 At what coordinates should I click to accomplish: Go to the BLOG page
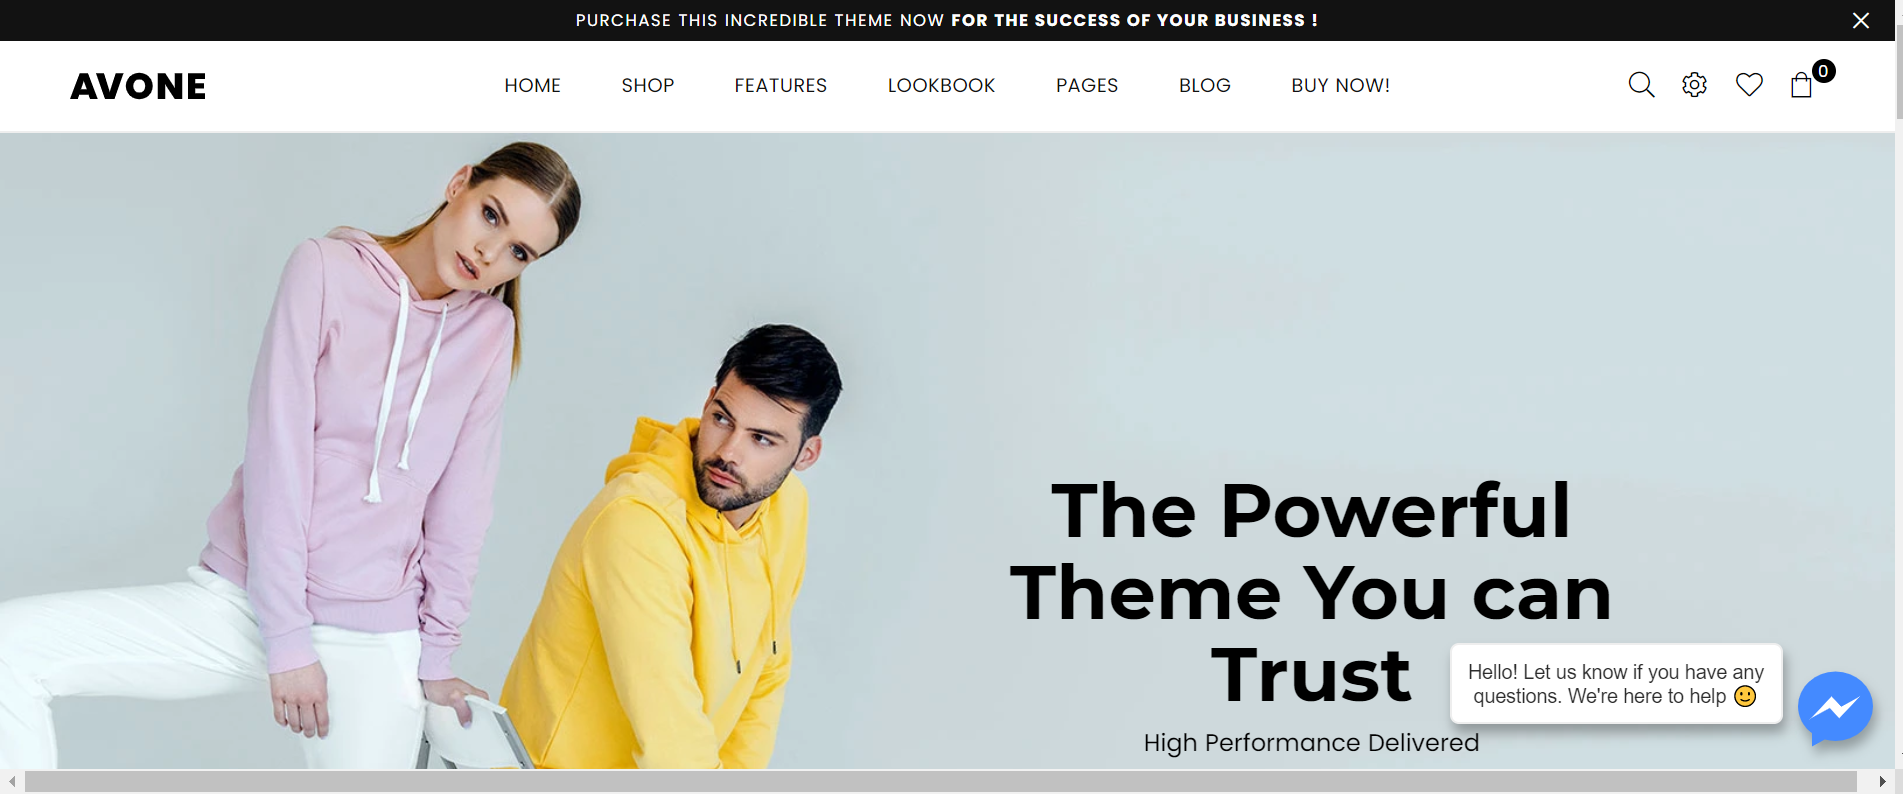1205,85
